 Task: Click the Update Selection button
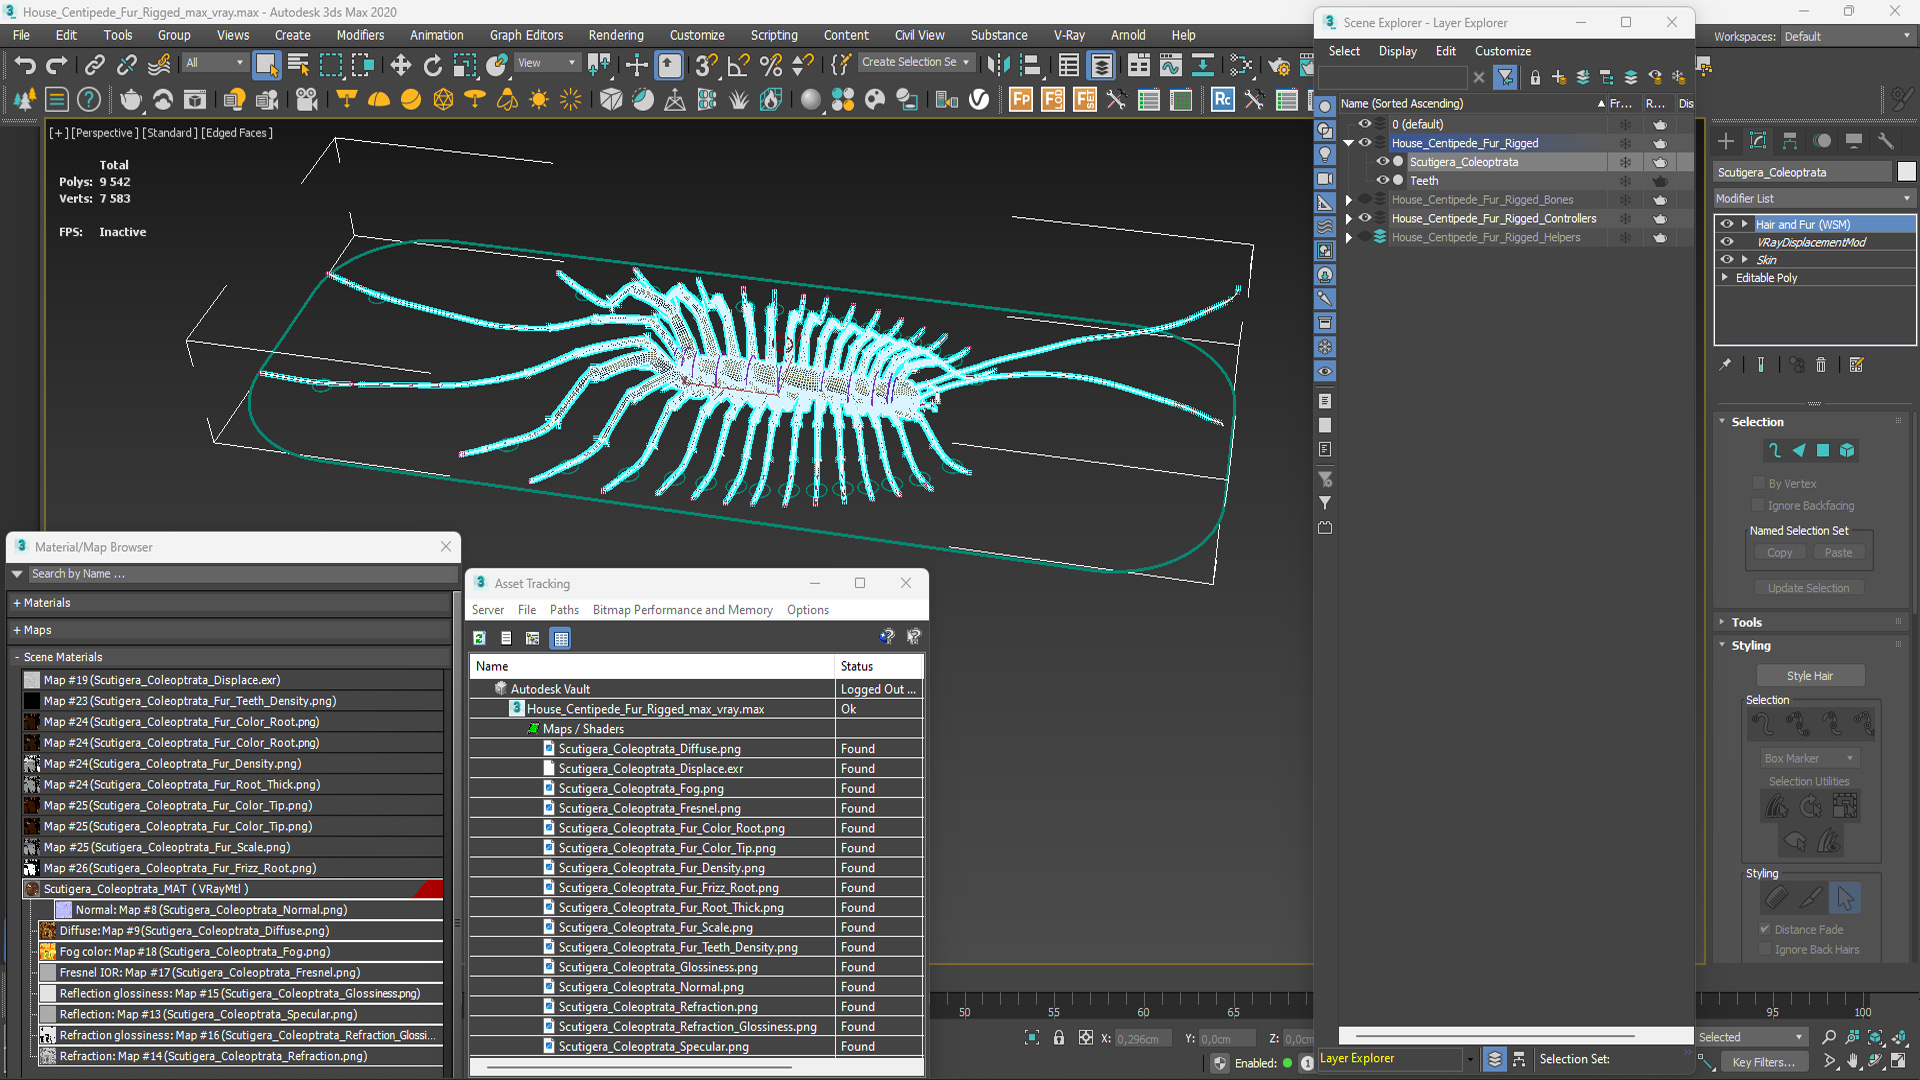coord(1808,588)
